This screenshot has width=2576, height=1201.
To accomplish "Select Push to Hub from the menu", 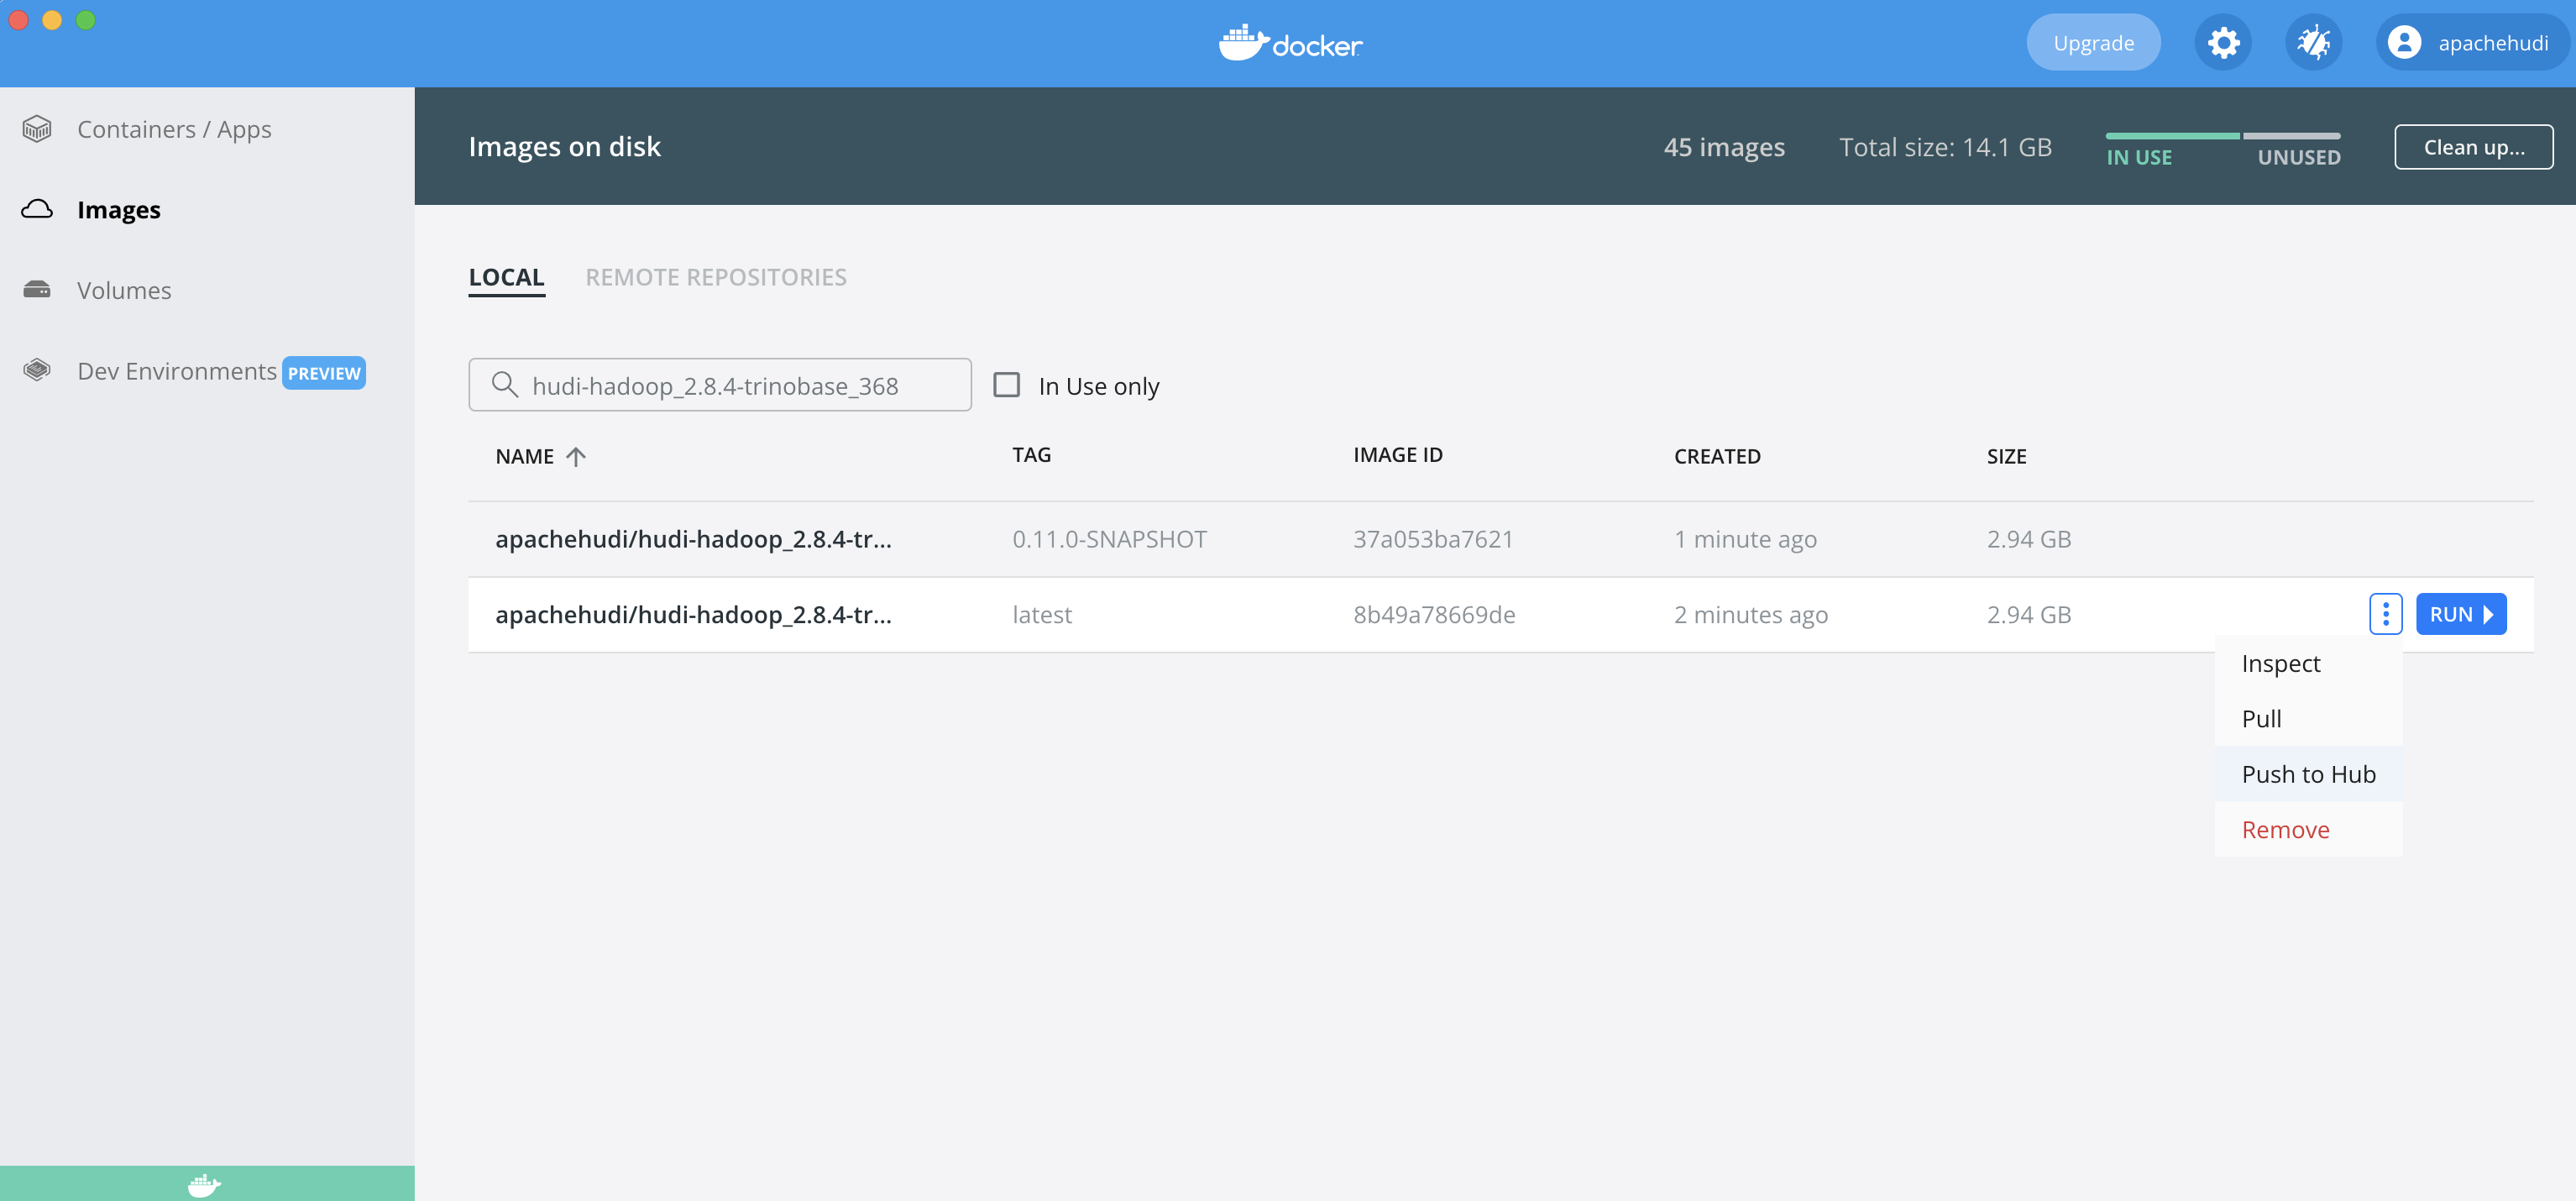I will click(x=2308, y=773).
